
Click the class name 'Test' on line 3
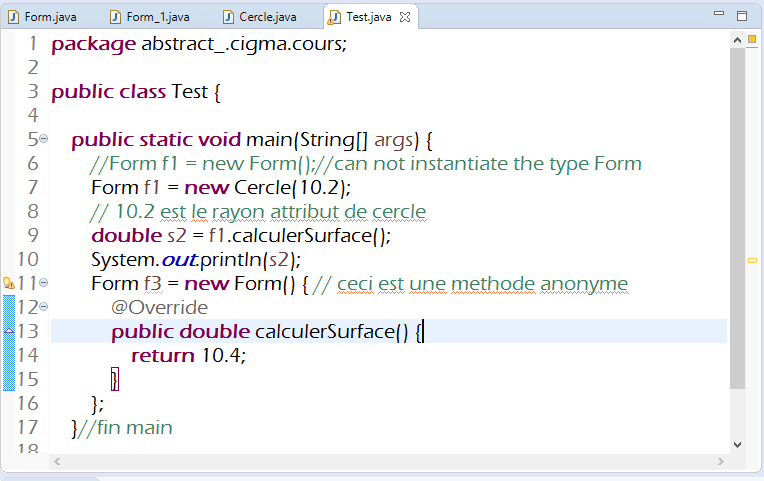(190, 92)
